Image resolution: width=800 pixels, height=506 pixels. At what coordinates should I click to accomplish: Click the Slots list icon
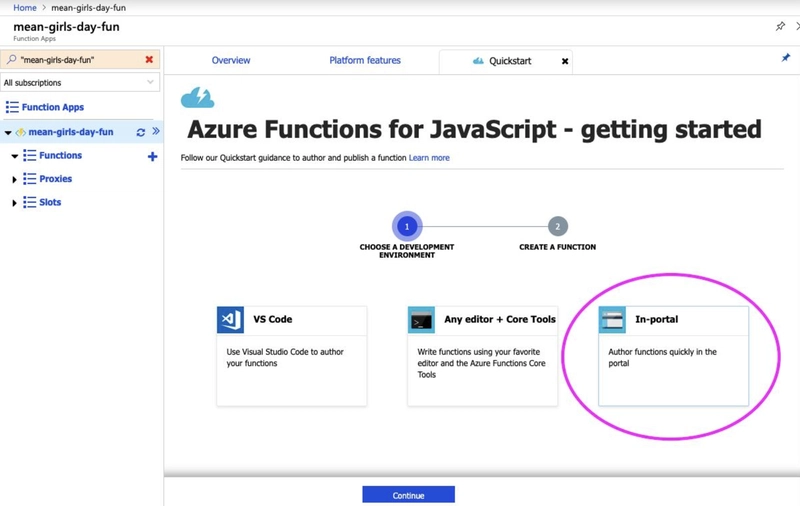(30, 202)
